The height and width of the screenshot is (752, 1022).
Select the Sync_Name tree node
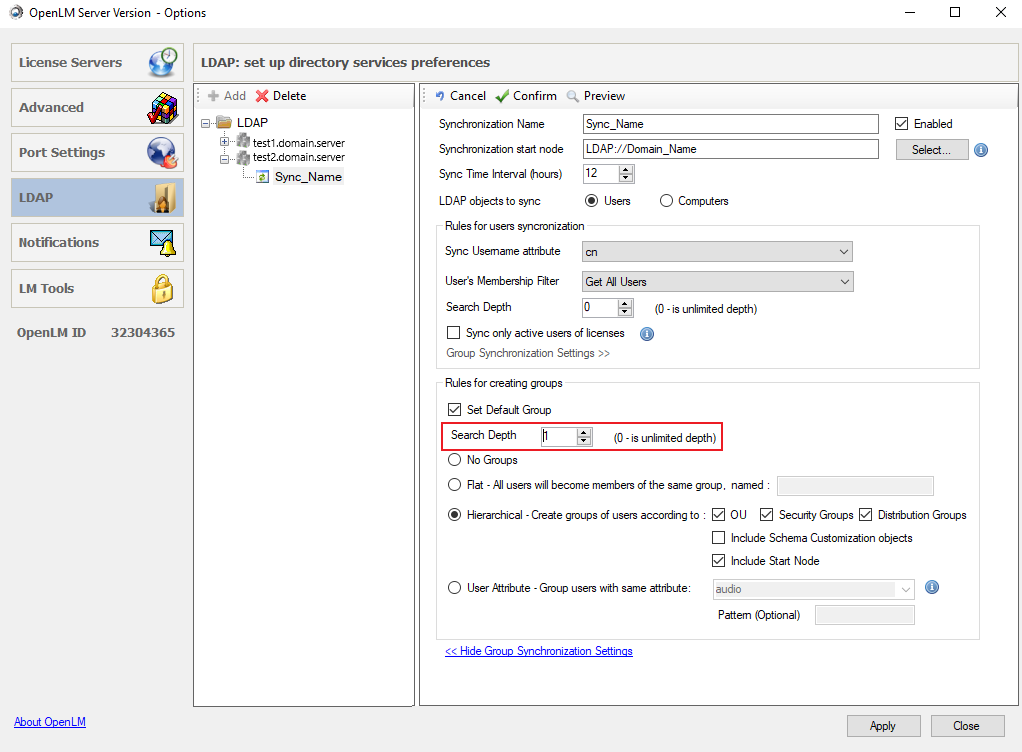click(x=308, y=177)
